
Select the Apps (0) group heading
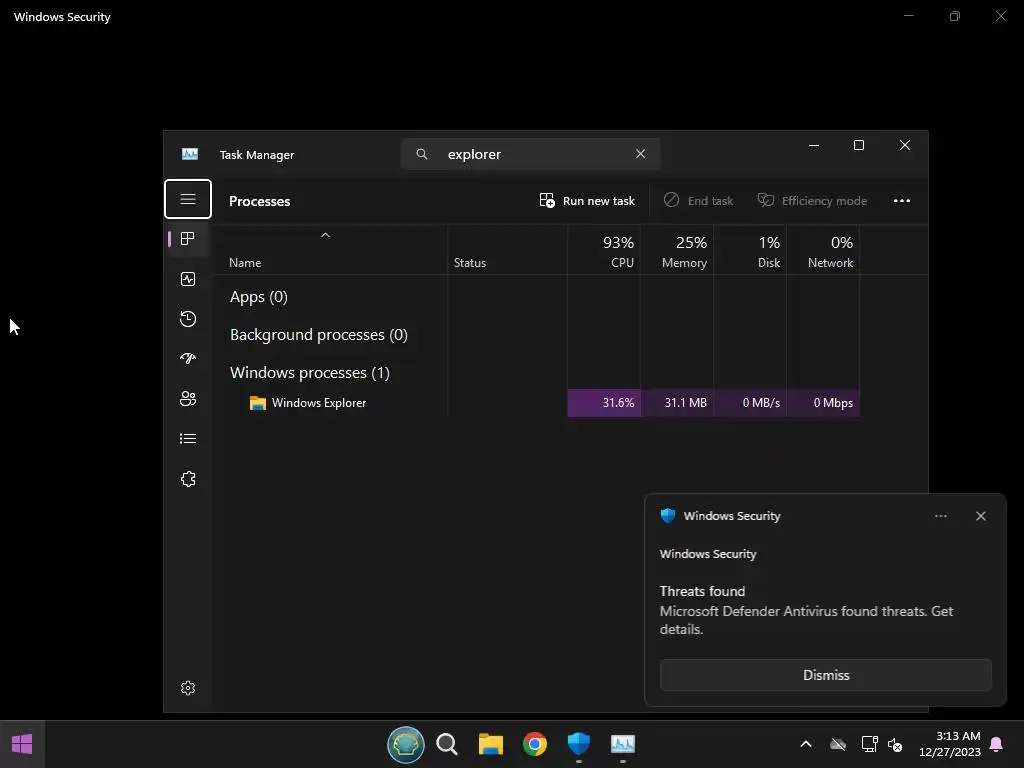[259, 297]
